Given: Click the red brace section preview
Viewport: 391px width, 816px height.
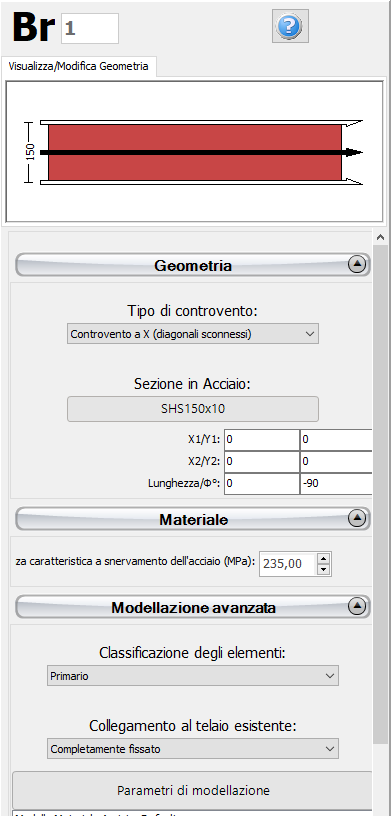Looking at the screenshot, I should pos(195,152).
